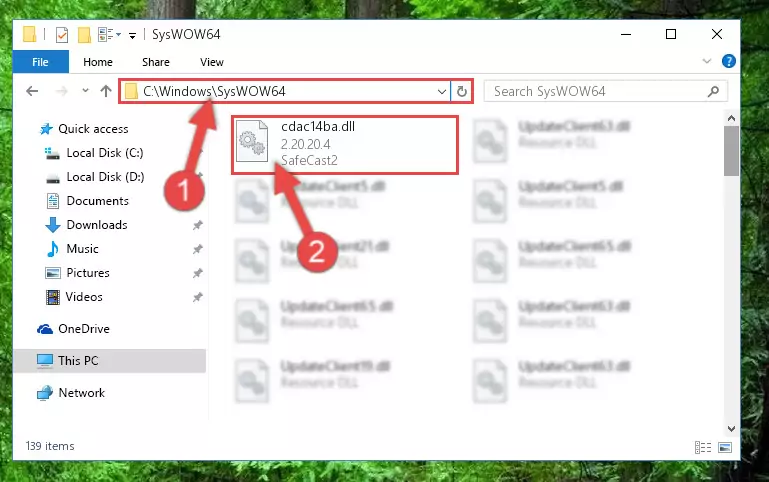Click the Network icon in sidebar

[45, 393]
